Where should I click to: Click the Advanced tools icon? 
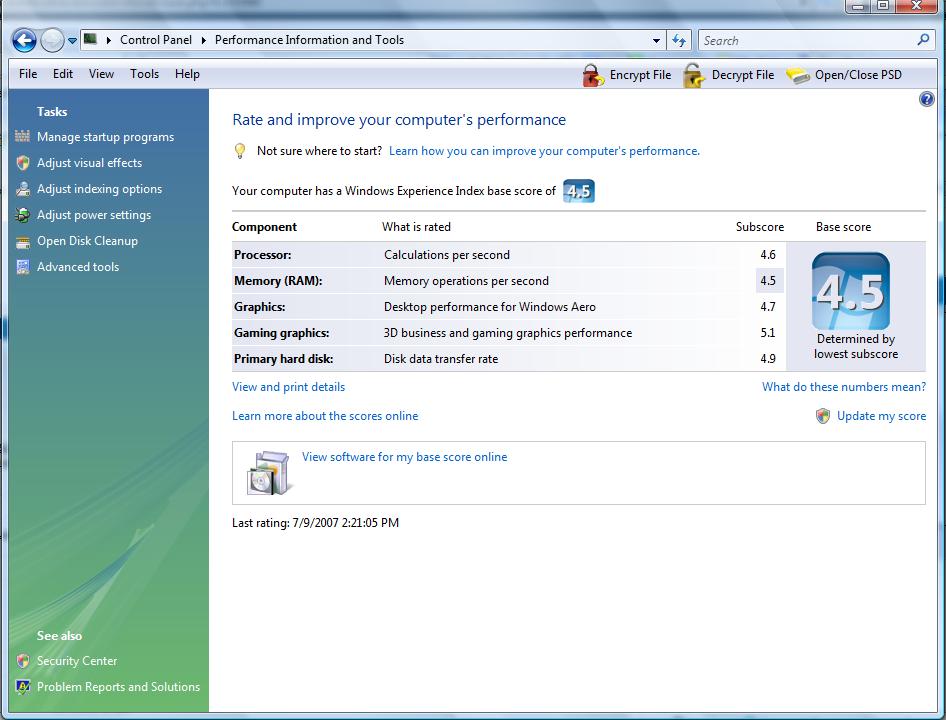23,267
